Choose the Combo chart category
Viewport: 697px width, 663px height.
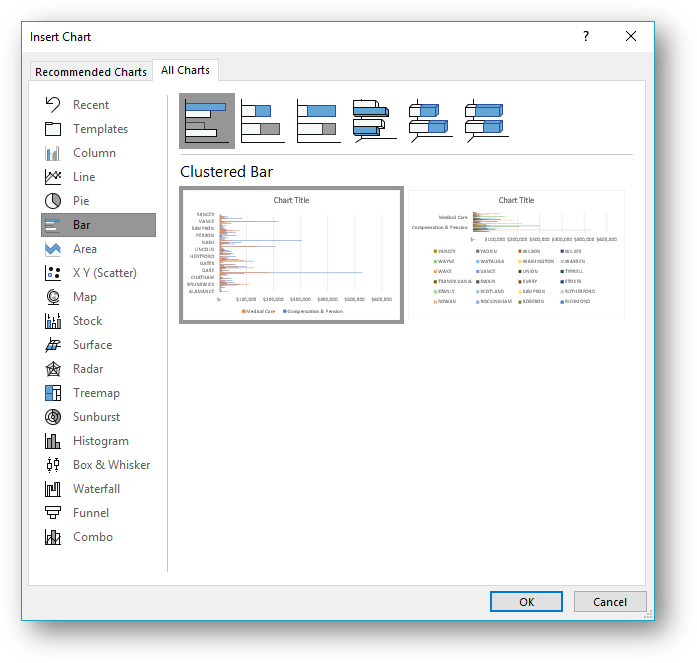click(x=93, y=537)
